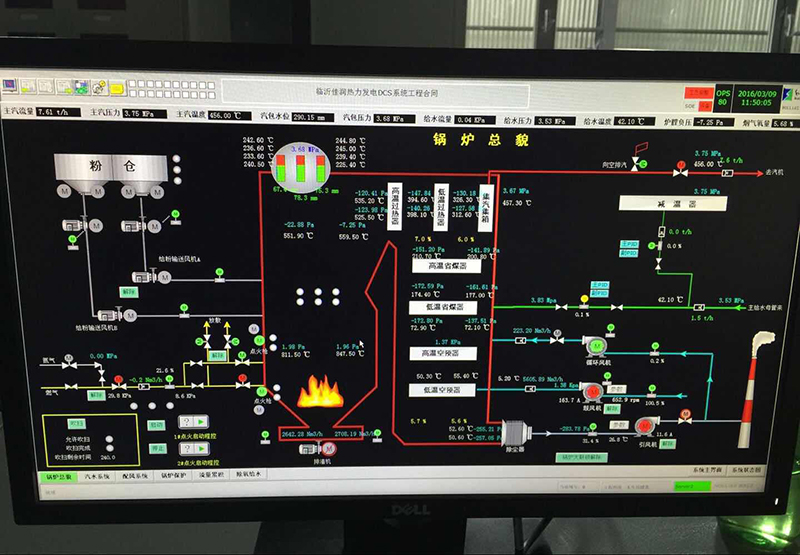
Task: Switch to the 配风系统 tab
Action: [x=131, y=475]
